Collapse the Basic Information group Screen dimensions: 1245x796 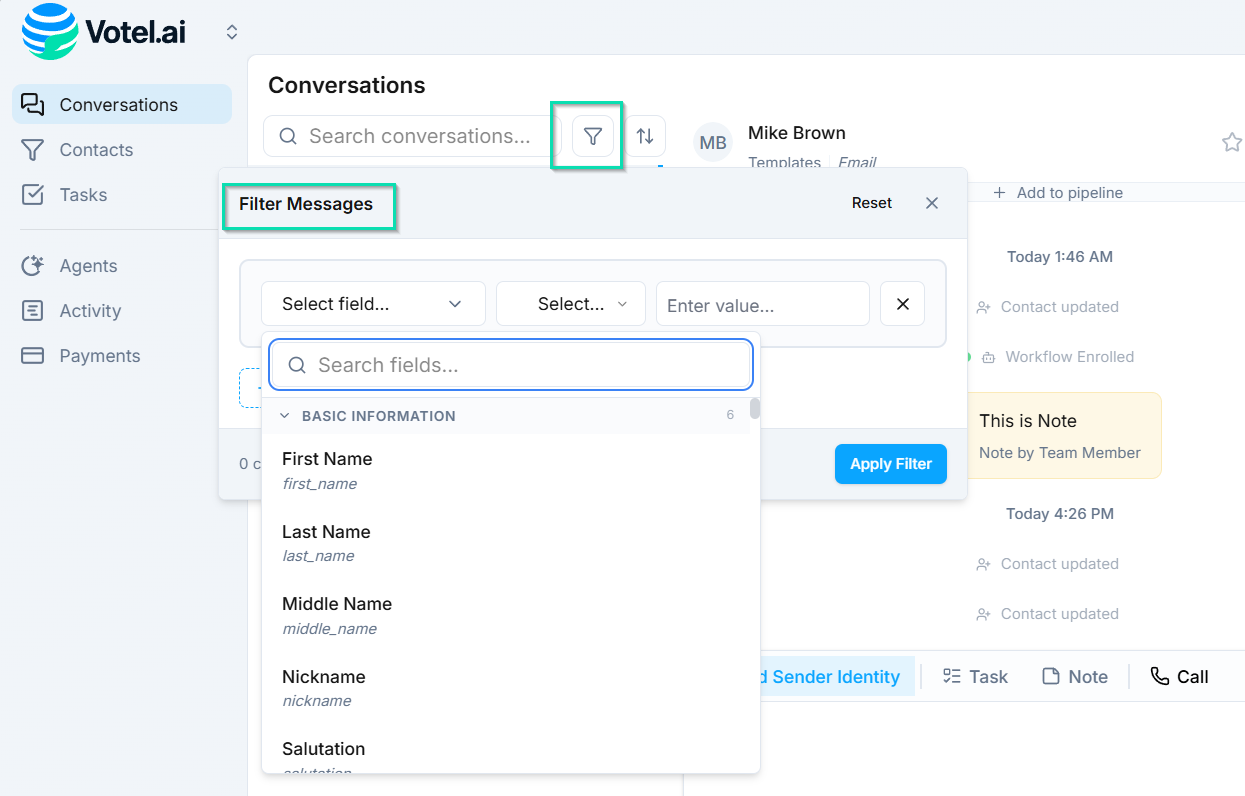pyautogui.click(x=285, y=416)
